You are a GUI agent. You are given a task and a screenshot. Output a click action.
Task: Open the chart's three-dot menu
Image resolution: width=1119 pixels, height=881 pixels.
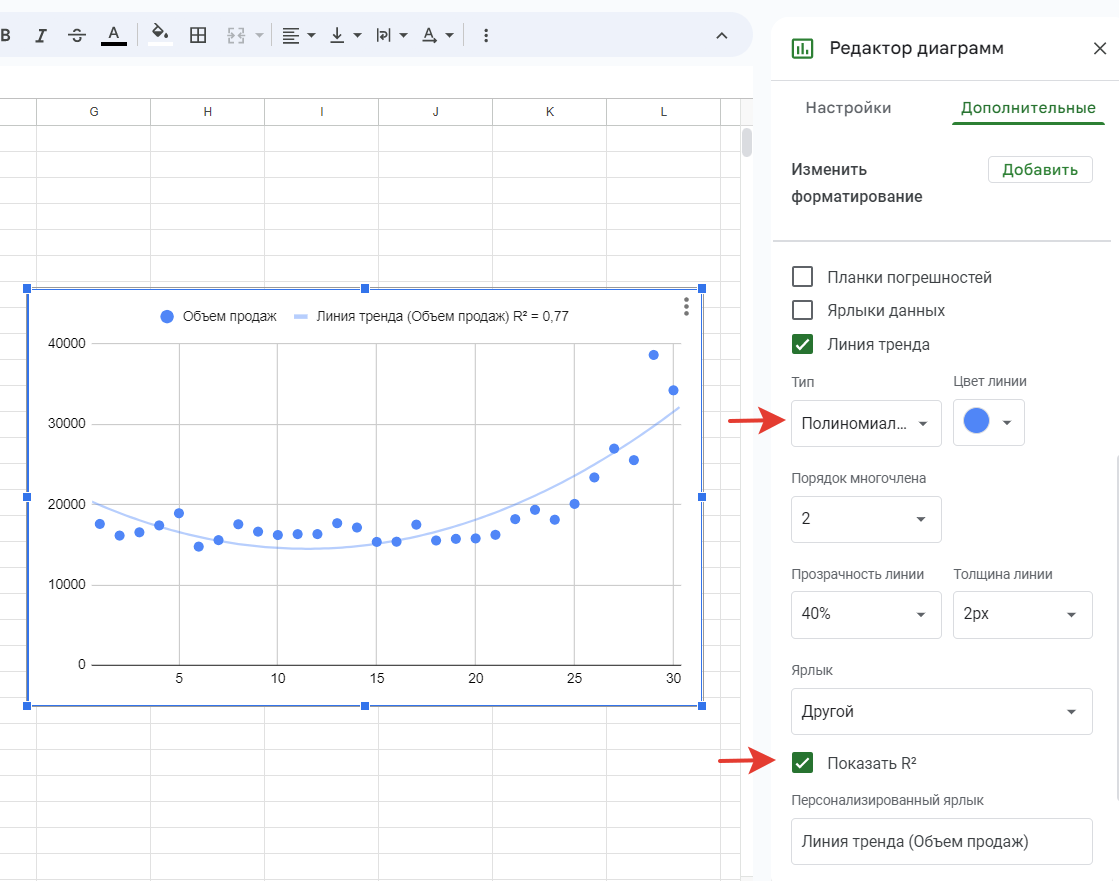point(686,306)
